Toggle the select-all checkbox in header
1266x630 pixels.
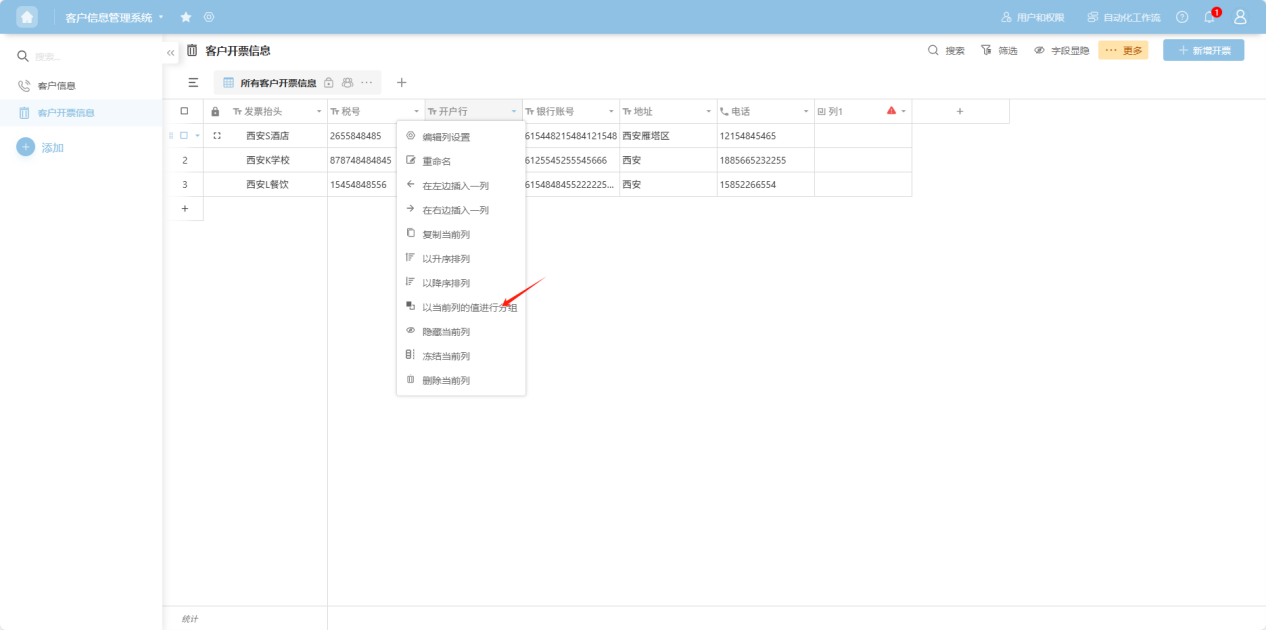tap(184, 111)
